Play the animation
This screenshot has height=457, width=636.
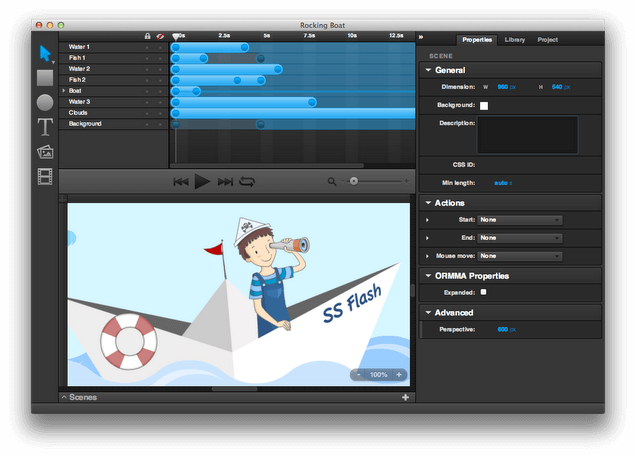click(x=202, y=181)
